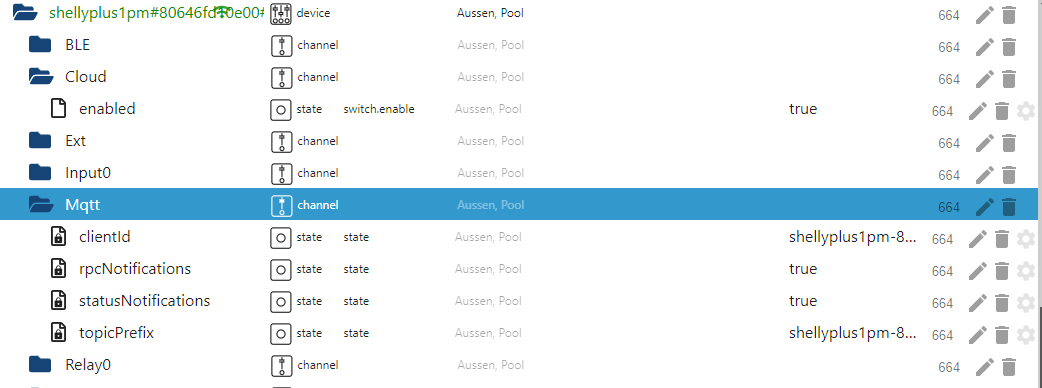Click the pencil icon on topicPrefix row
The image size is (1042, 388).
pos(978,334)
